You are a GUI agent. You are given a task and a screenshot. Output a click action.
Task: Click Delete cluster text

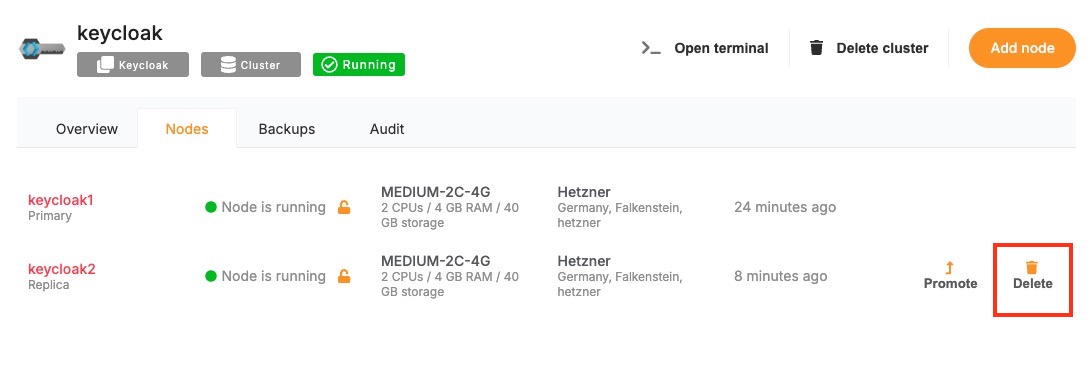(882, 48)
